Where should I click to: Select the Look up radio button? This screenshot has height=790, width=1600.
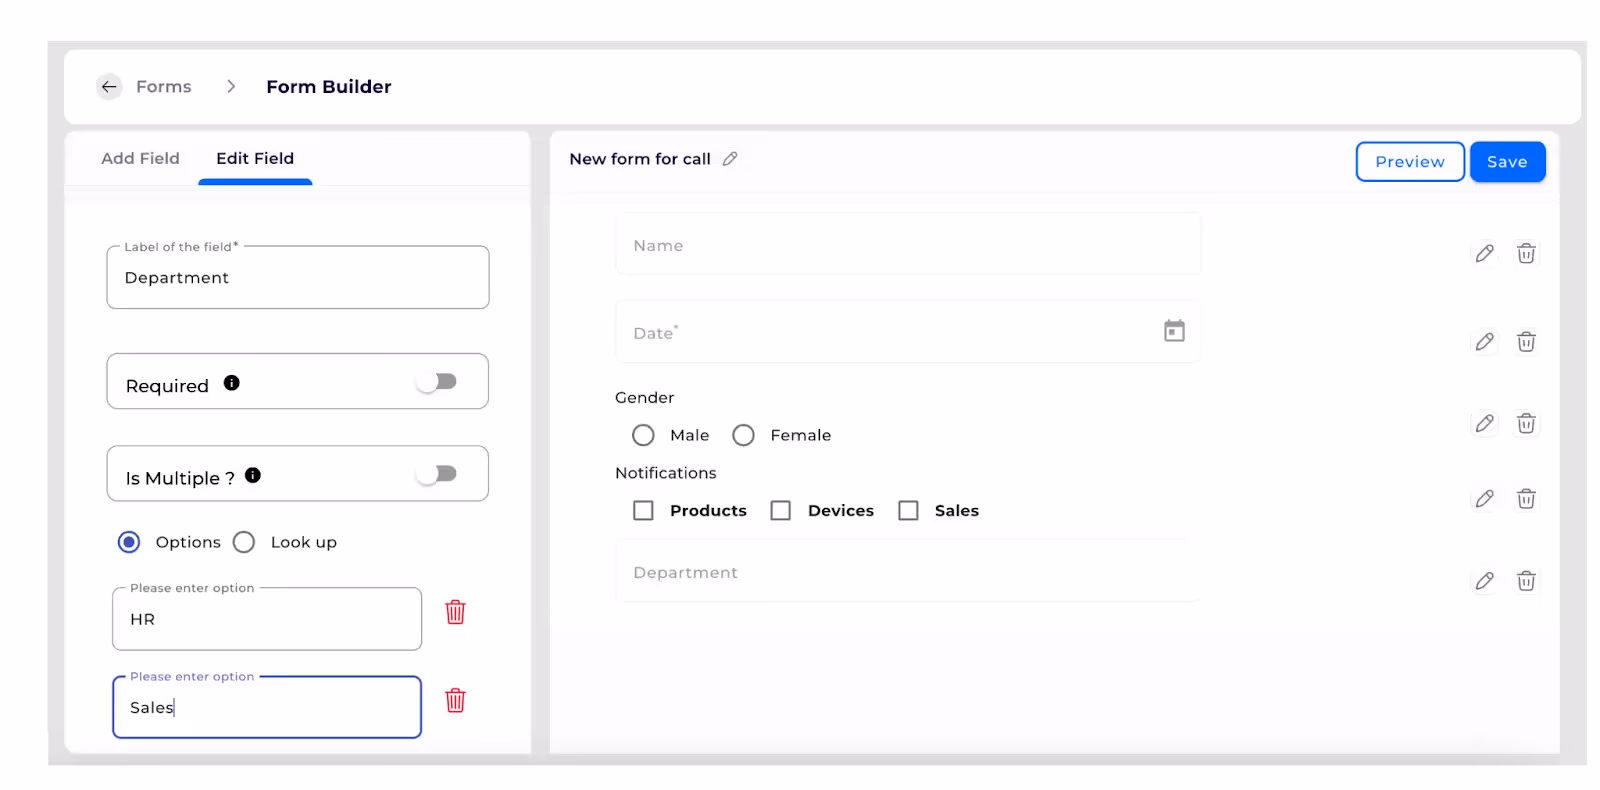click(x=244, y=542)
